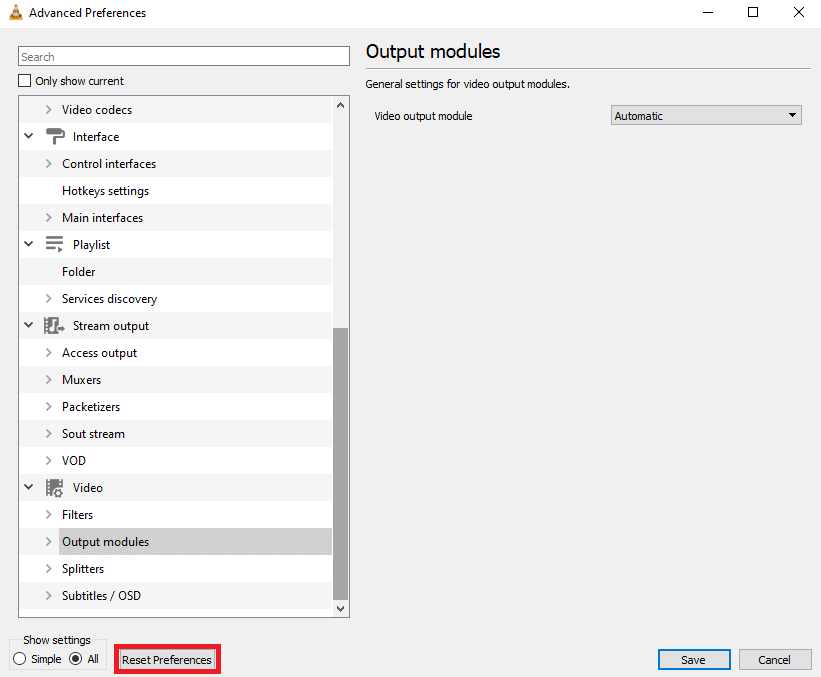This screenshot has width=821, height=677.
Task: Close the Advanced Preferences window
Action: [x=798, y=12]
